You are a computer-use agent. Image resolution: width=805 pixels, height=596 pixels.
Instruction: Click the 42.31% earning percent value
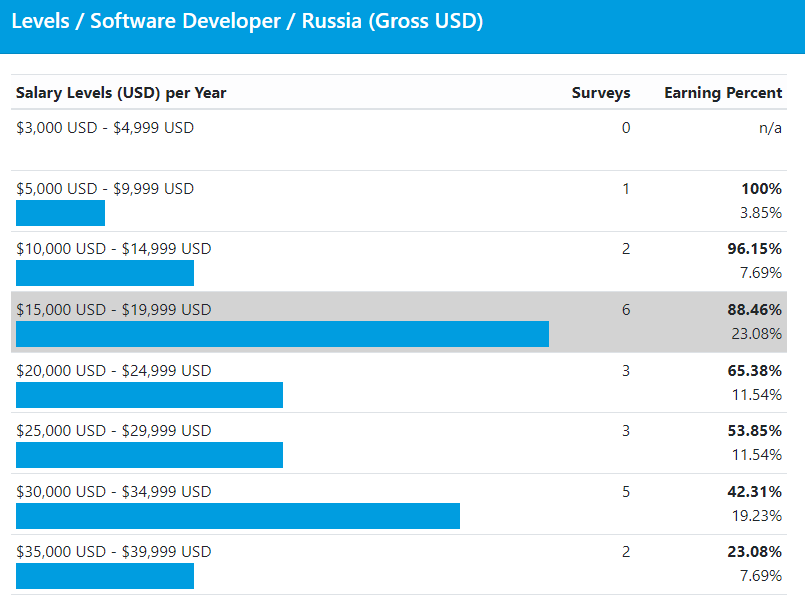(x=754, y=492)
